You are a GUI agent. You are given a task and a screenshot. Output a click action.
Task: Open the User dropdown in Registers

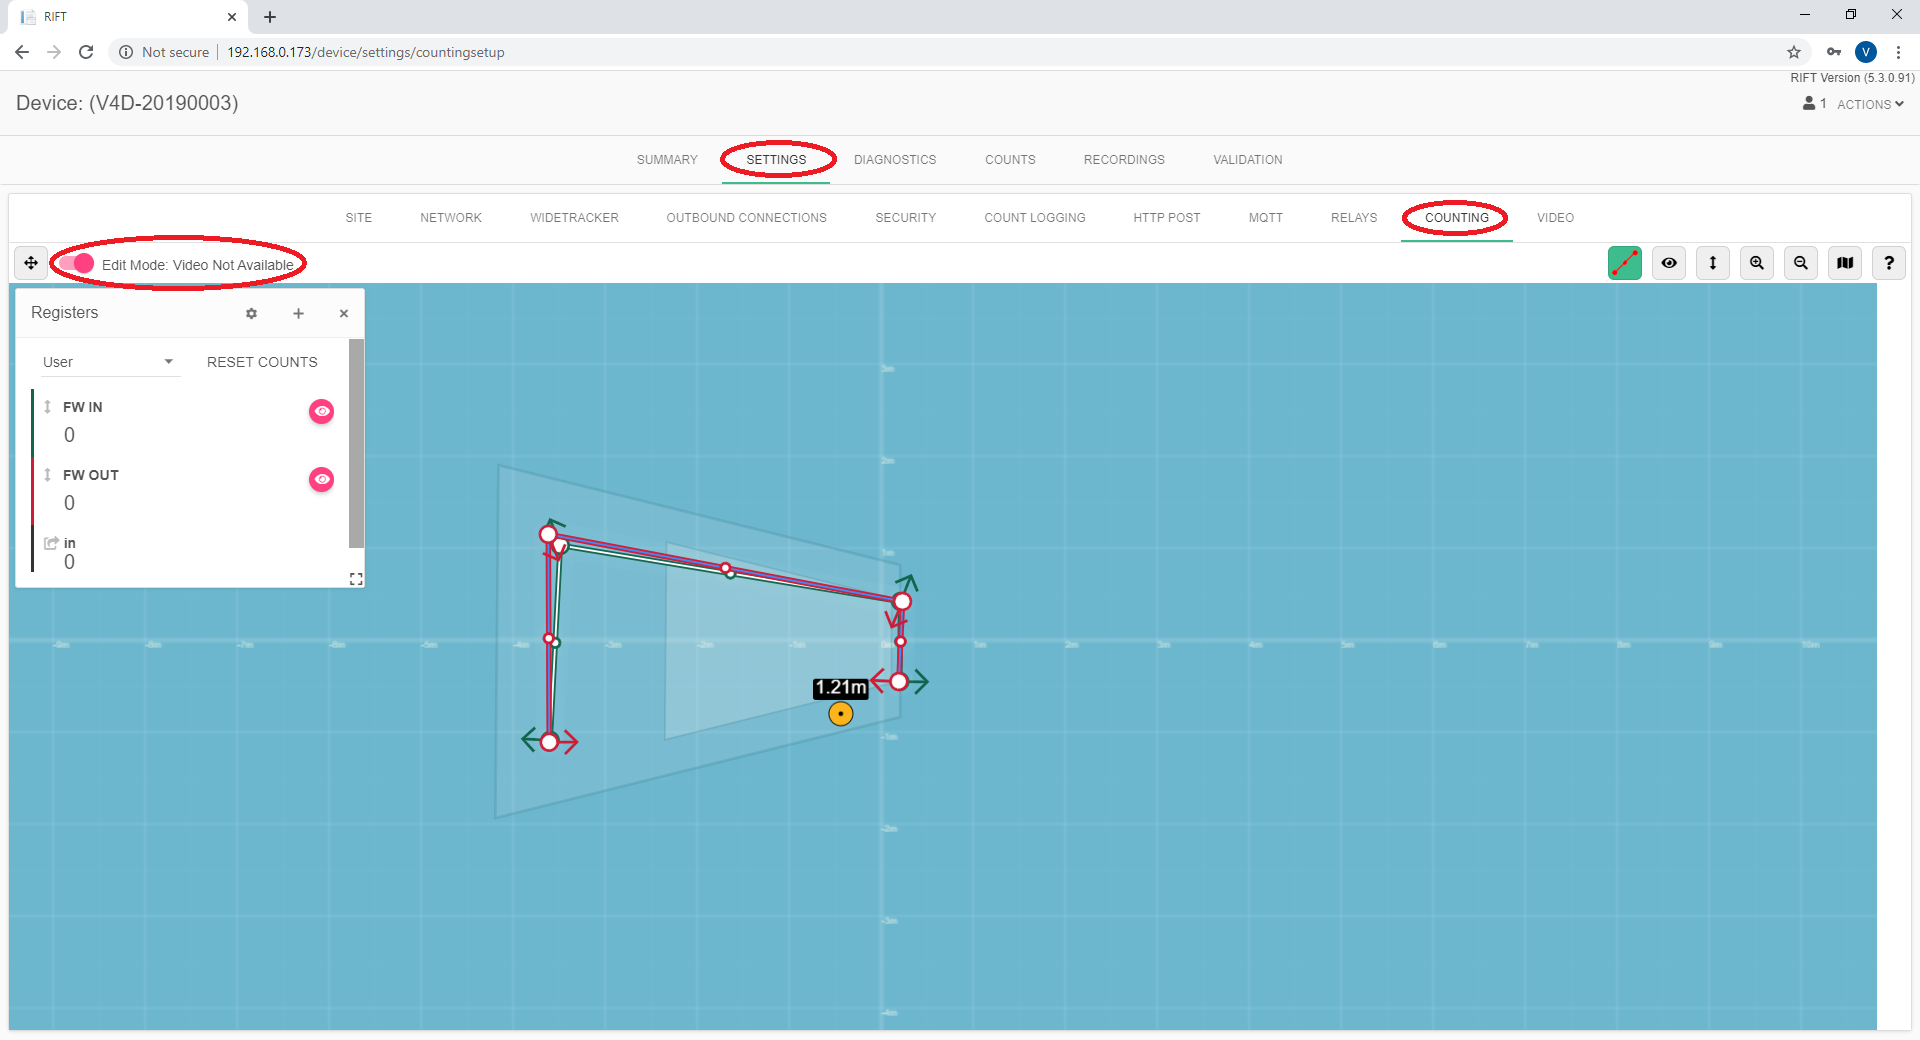coord(108,362)
